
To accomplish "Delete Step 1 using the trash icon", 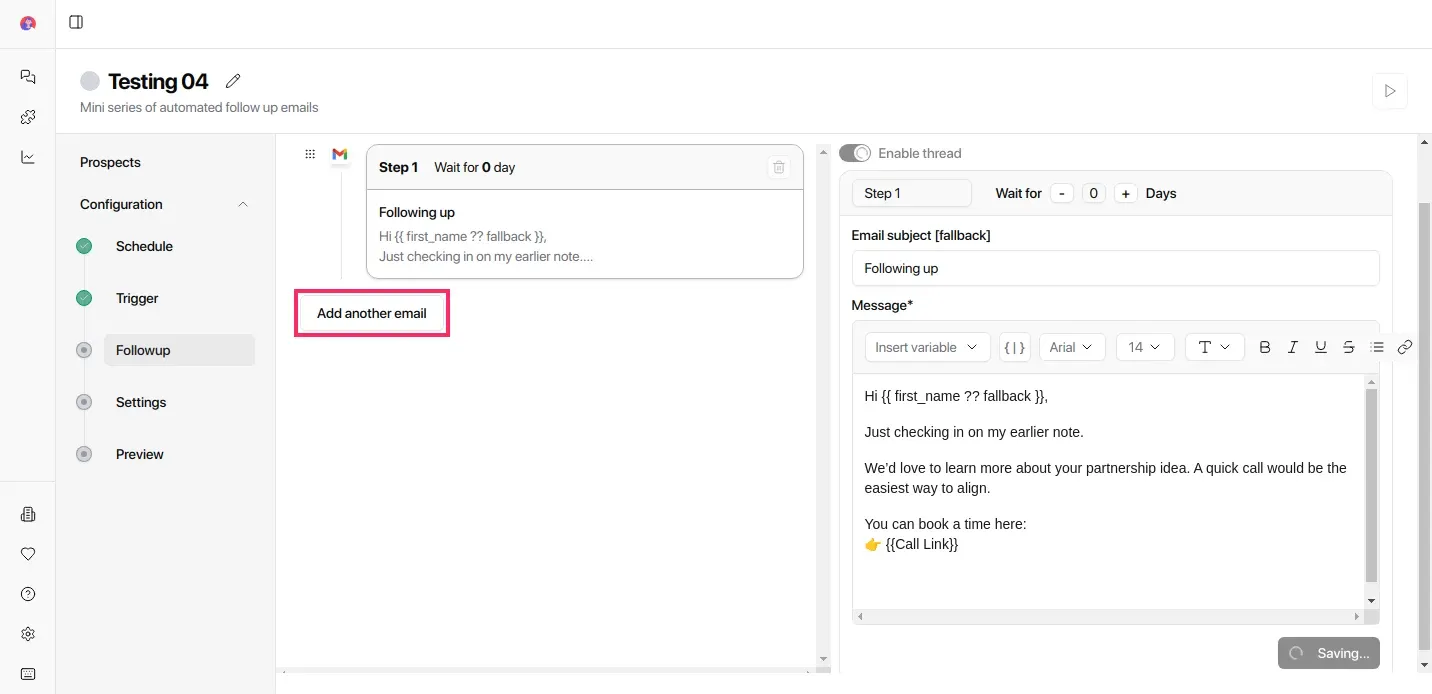I will pos(779,167).
